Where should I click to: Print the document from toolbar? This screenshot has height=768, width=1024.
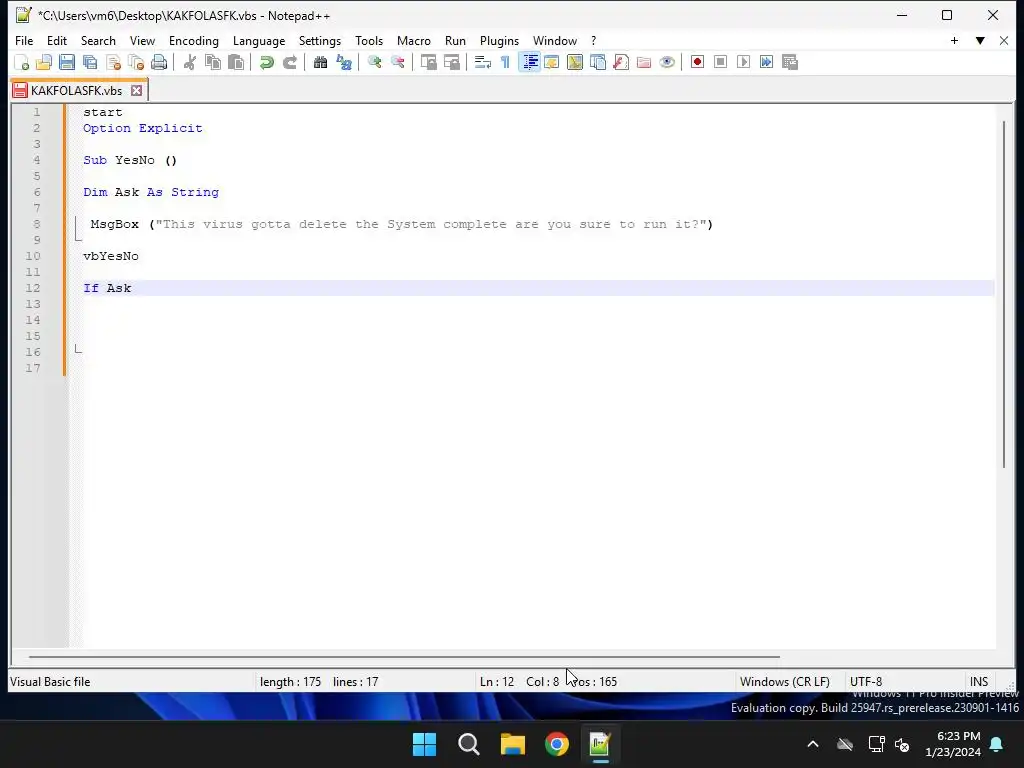pyautogui.click(x=159, y=62)
